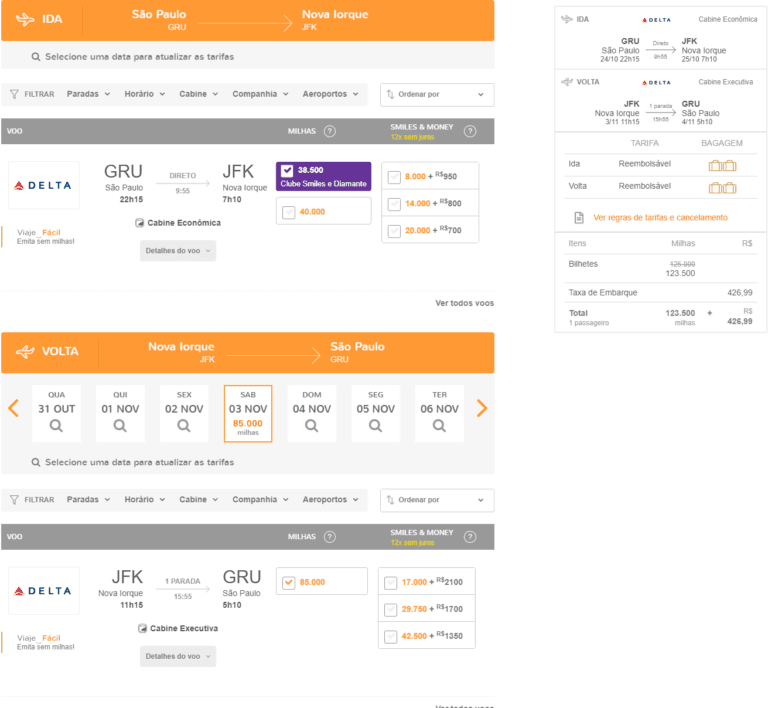The image size is (768, 708).
Task: Open Ver regras de tarifas e cancelamento
Action: (x=660, y=217)
